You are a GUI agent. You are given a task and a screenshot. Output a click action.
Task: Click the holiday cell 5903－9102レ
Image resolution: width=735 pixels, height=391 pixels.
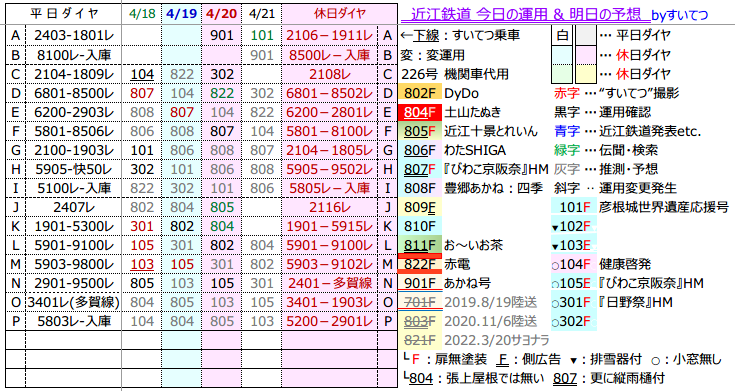pos(330,264)
